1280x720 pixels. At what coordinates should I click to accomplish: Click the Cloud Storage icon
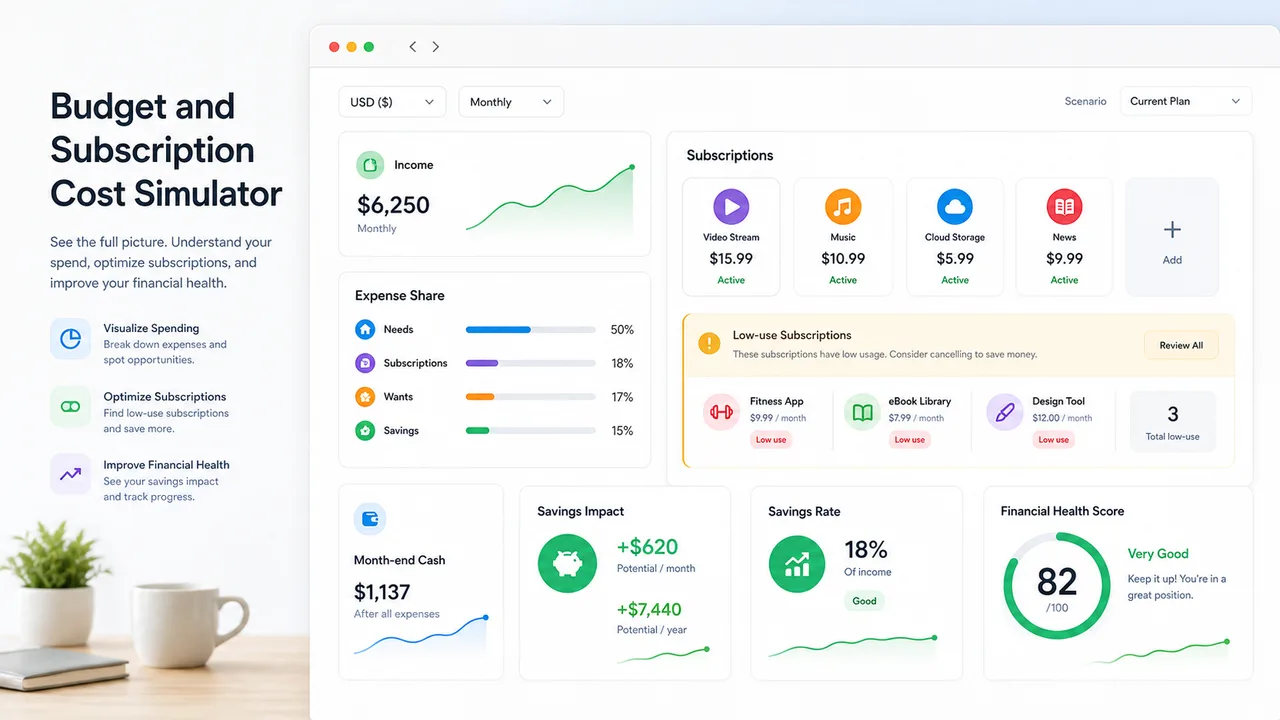(x=955, y=207)
